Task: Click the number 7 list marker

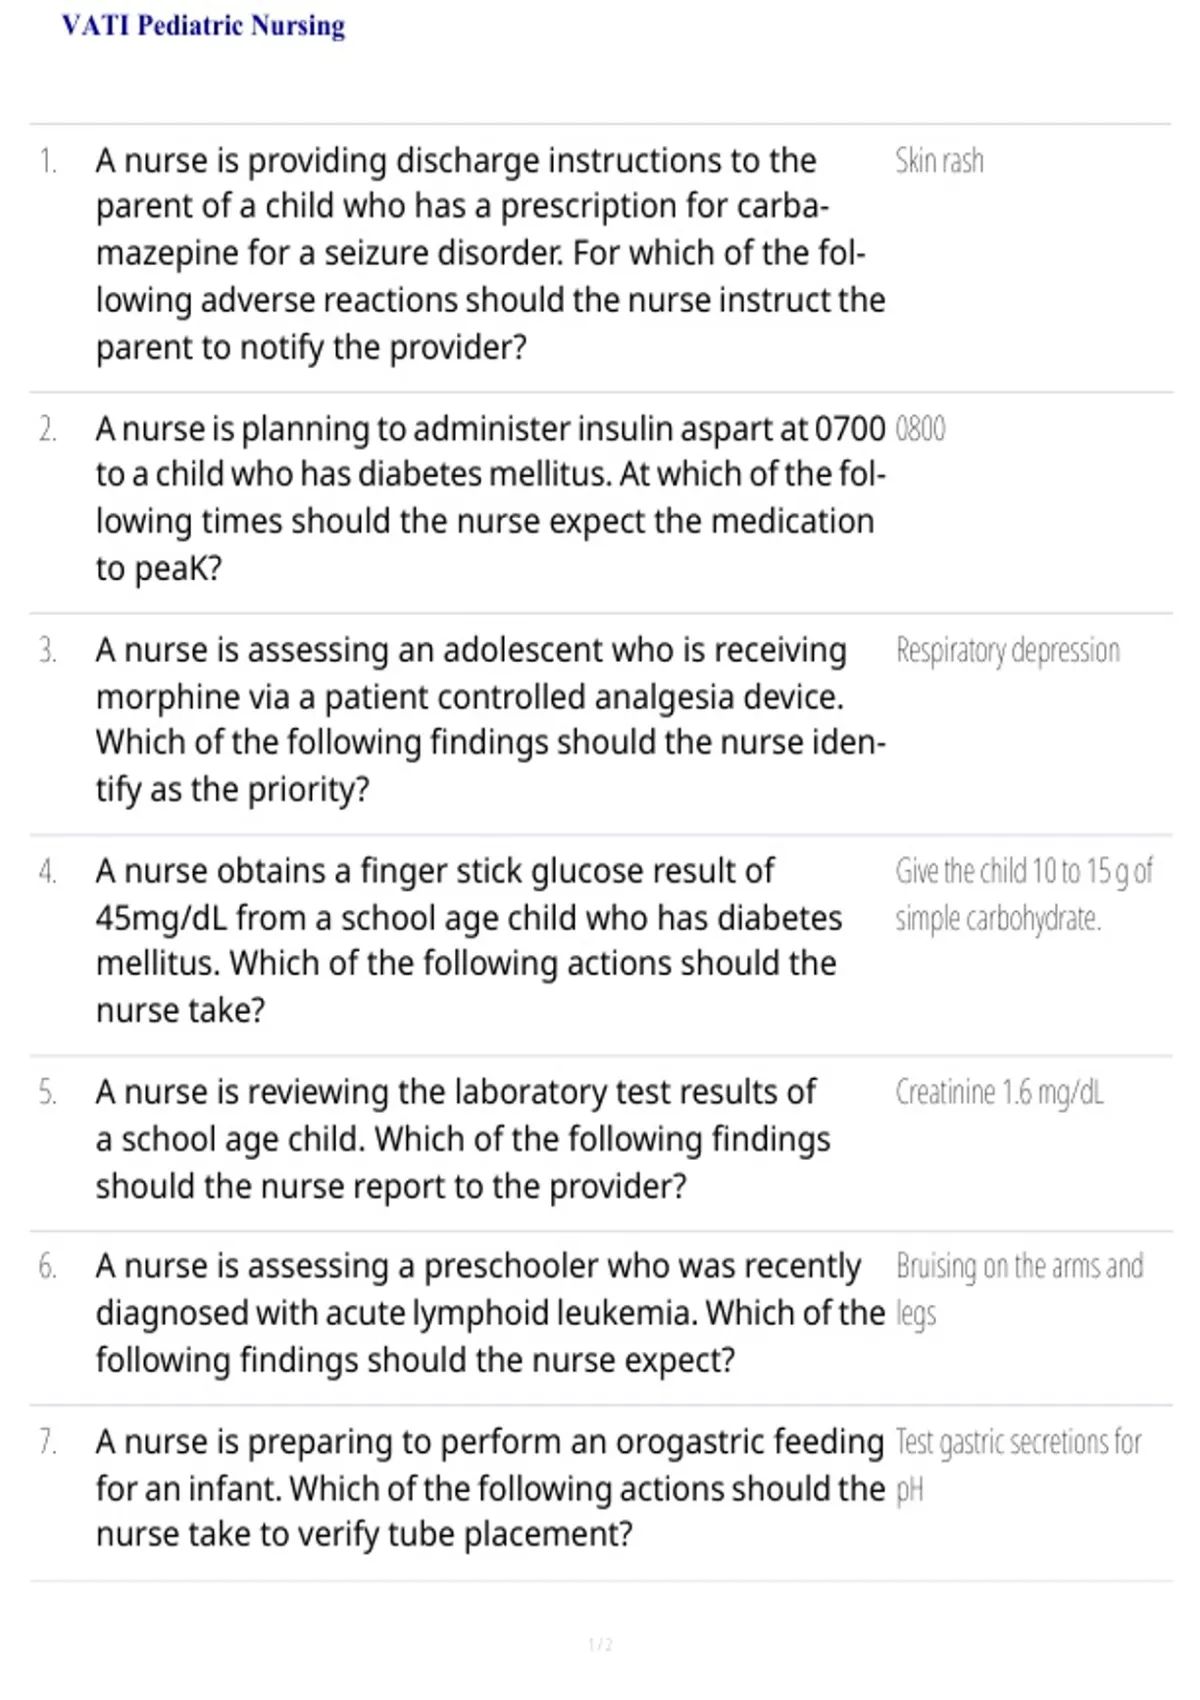Action: [x=47, y=1441]
